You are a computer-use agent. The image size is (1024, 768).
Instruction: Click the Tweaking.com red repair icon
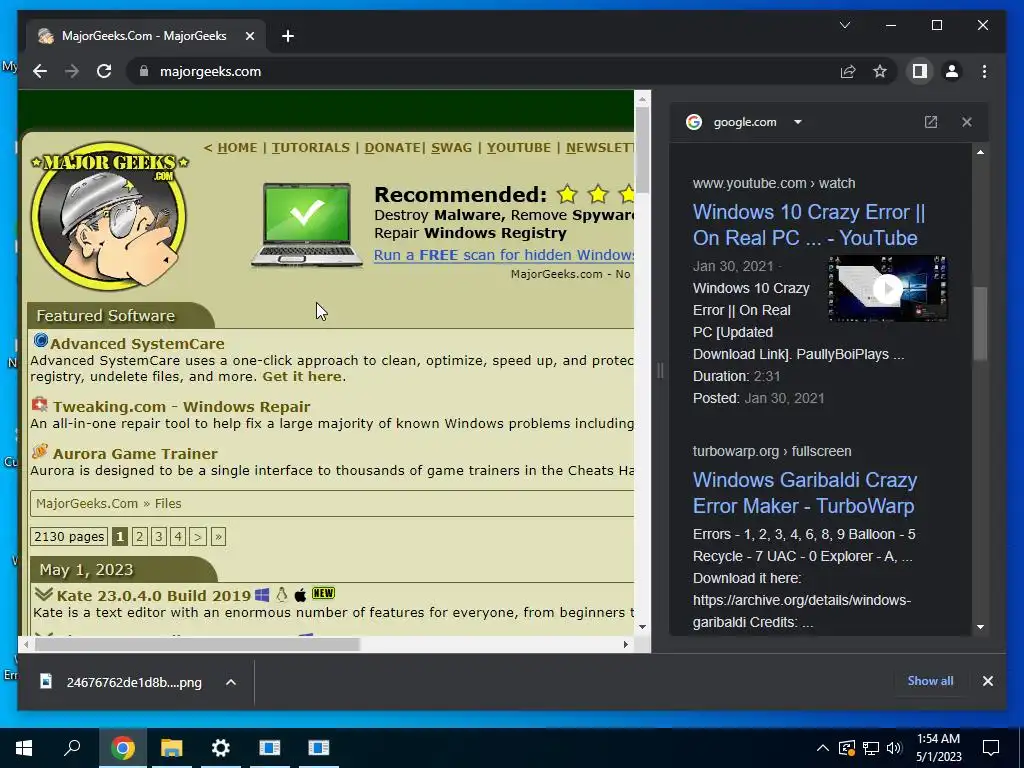[40, 404]
